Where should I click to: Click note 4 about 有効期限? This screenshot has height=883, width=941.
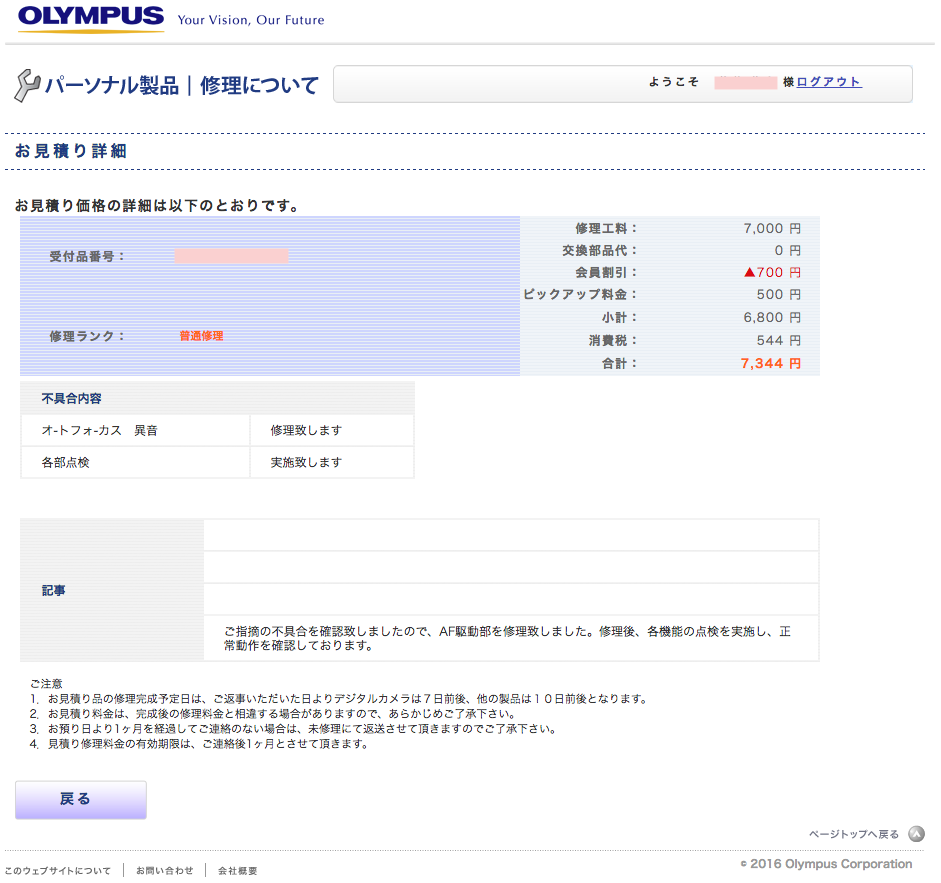coord(199,744)
